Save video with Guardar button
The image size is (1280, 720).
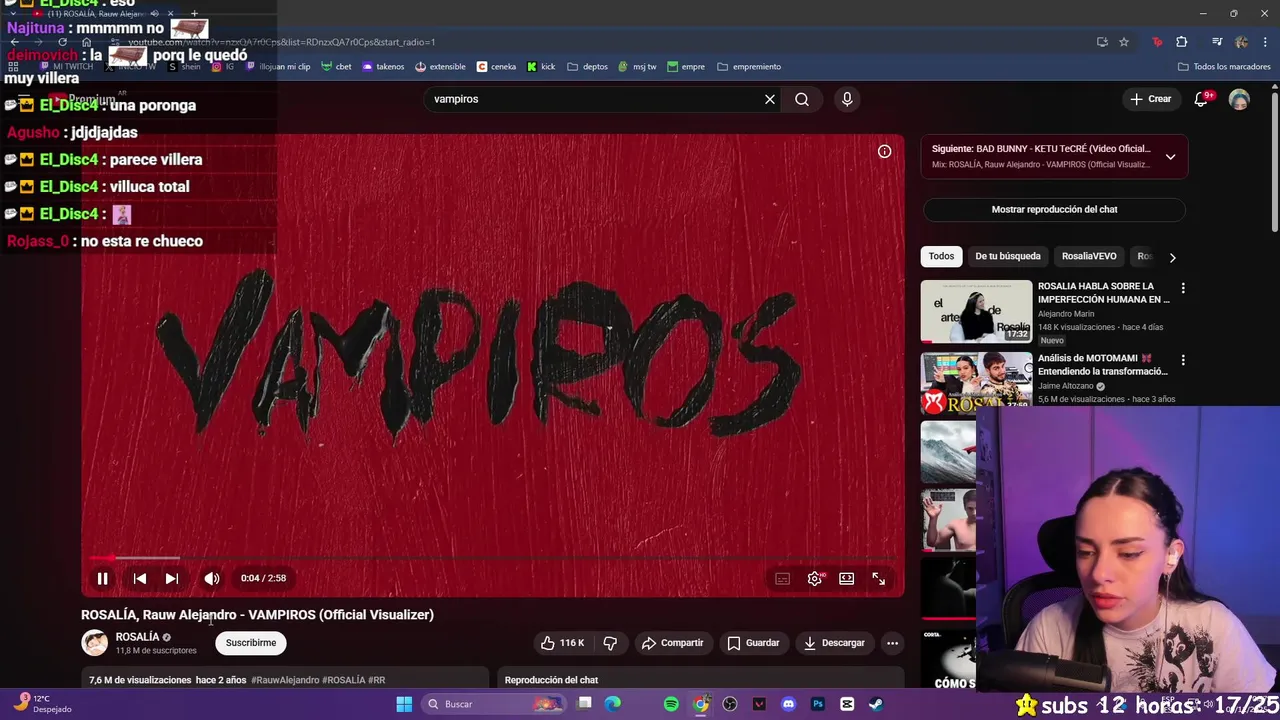(x=753, y=643)
